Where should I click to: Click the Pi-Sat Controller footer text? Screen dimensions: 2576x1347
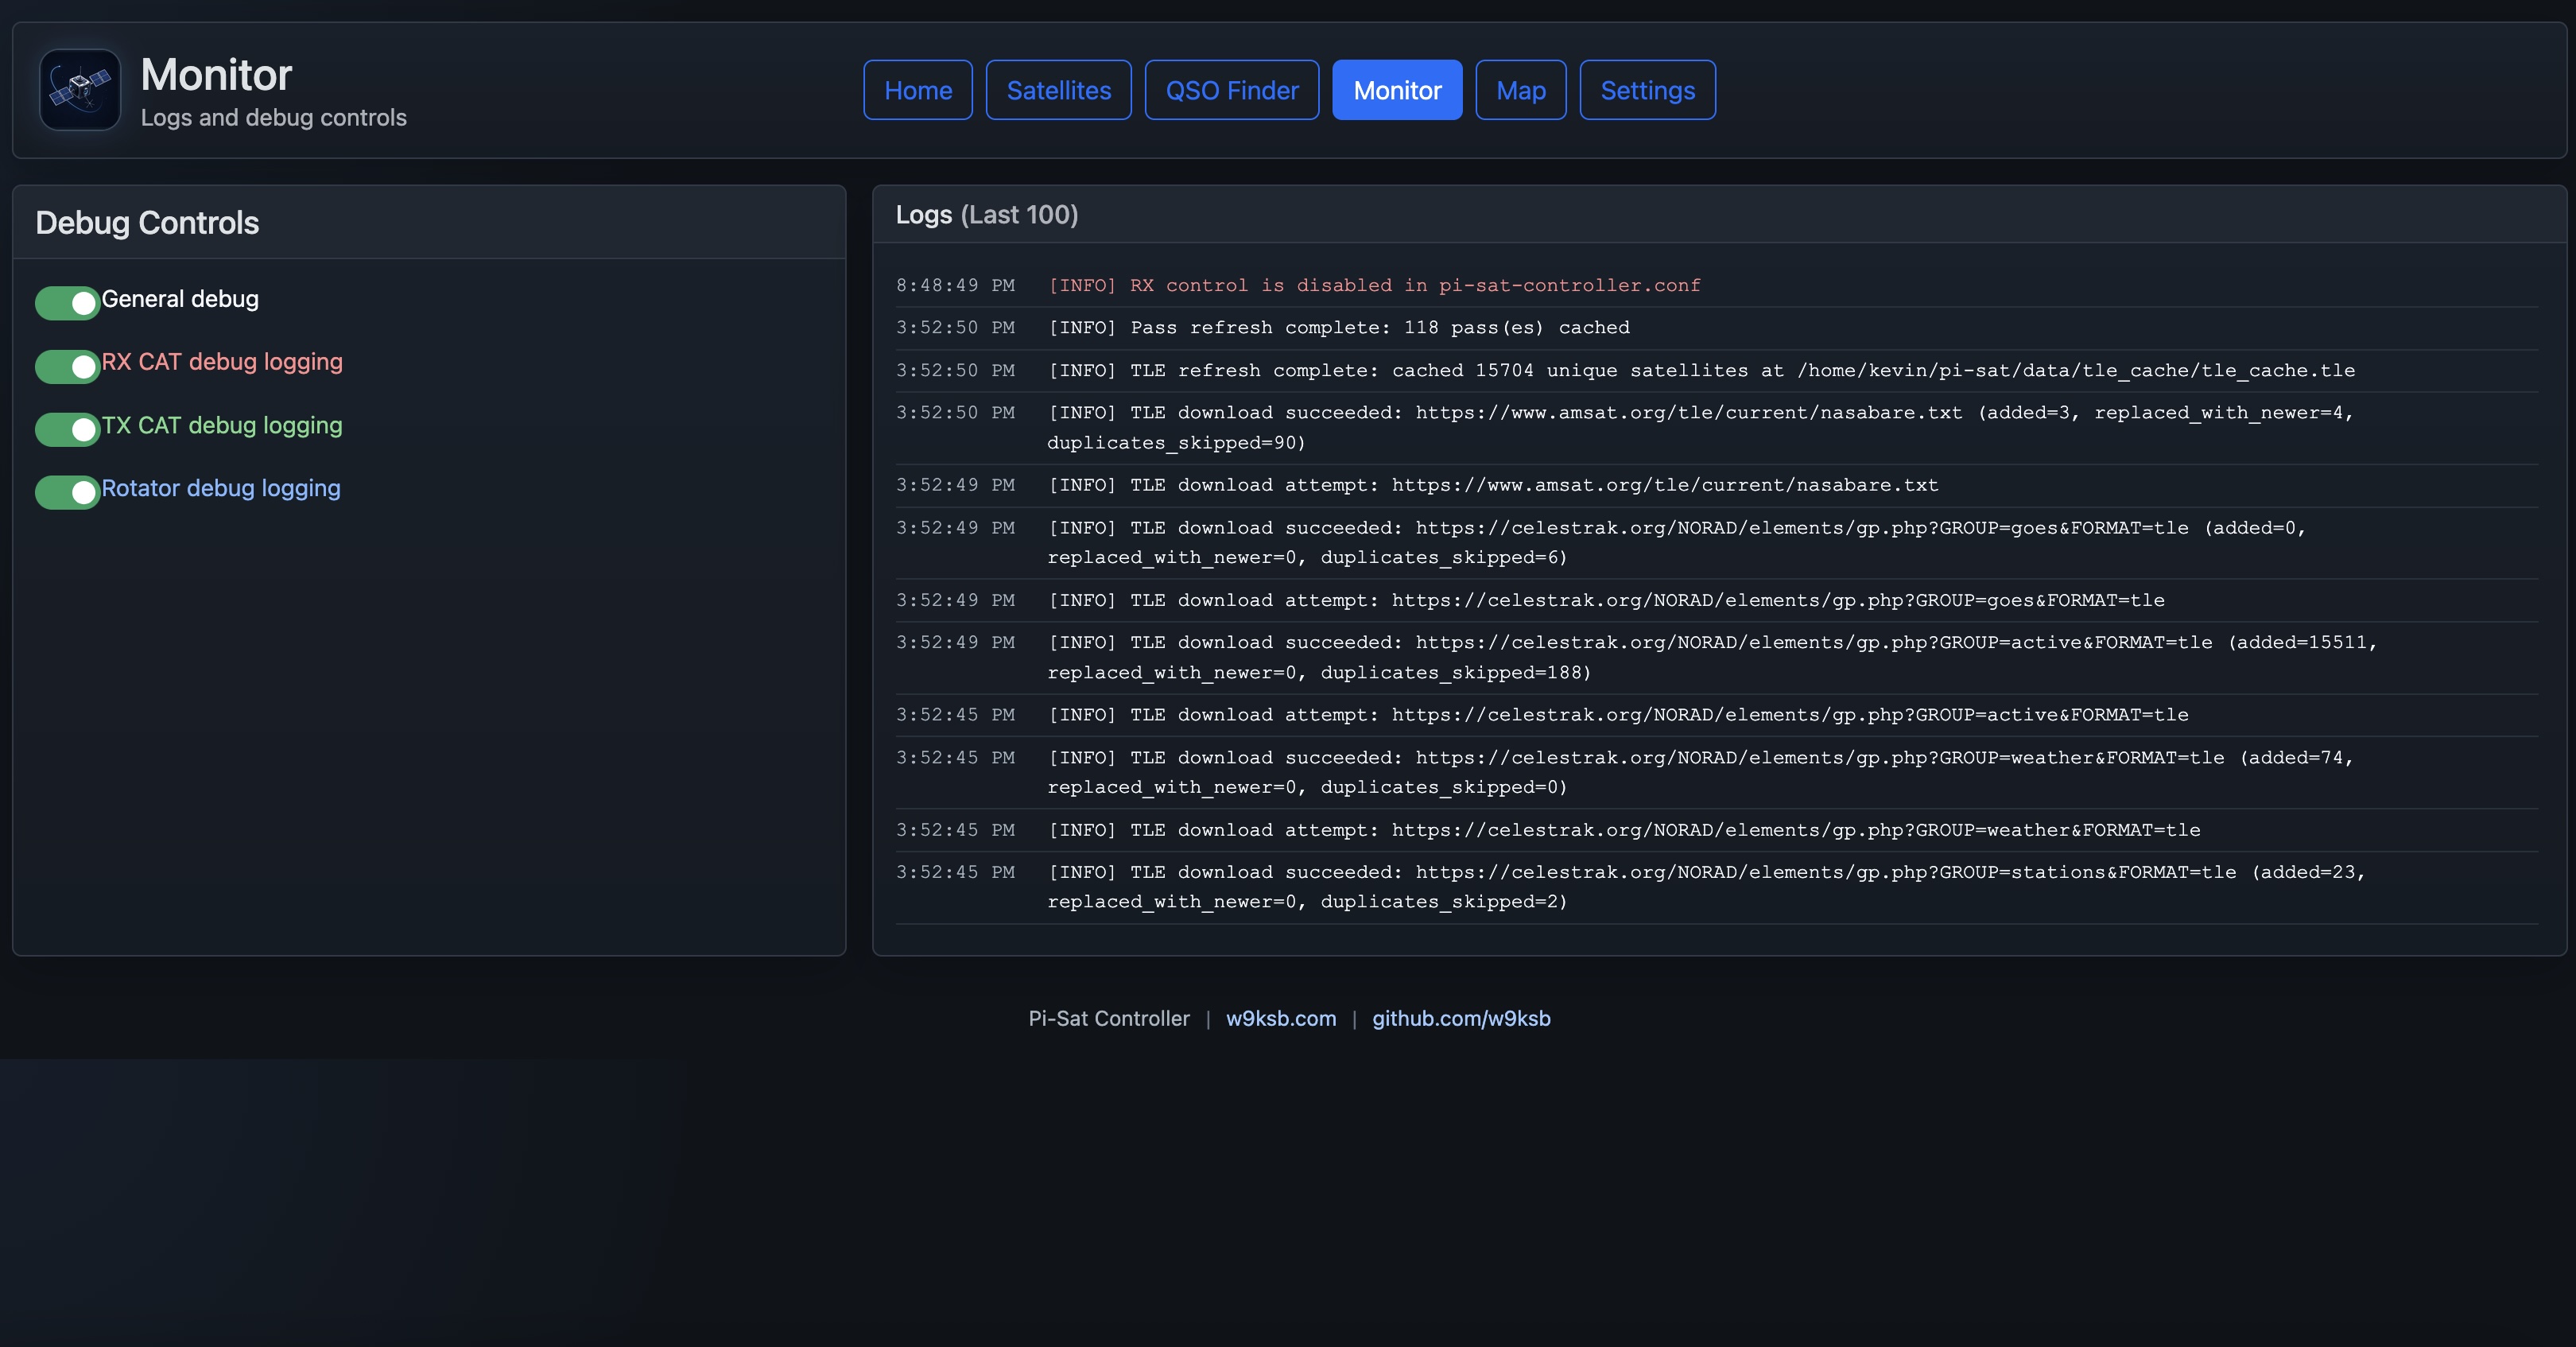tap(1109, 1018)
